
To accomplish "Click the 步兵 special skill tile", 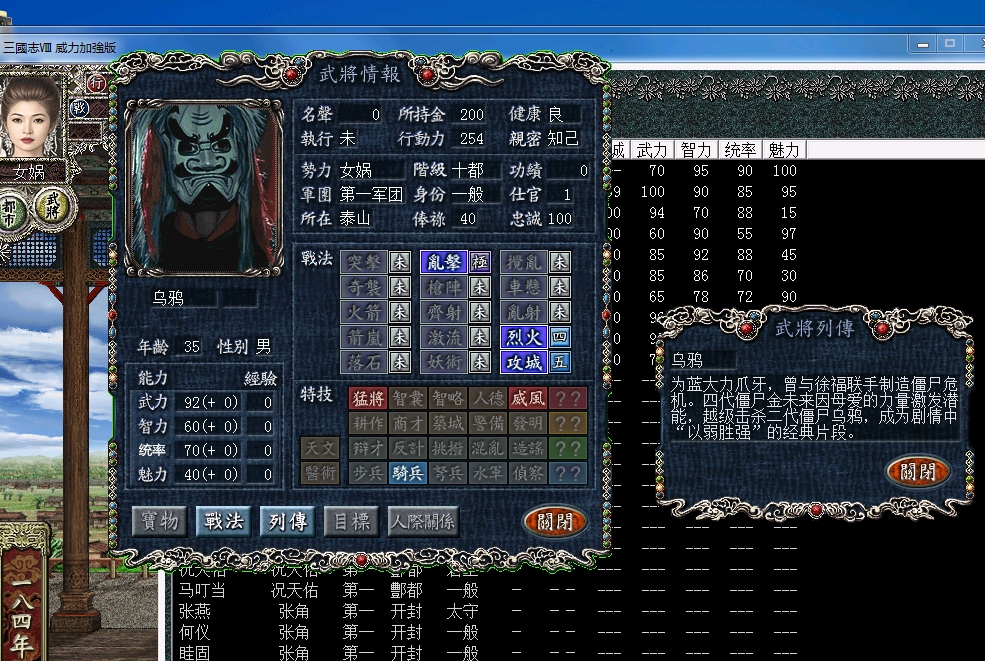I will [x=368, y=473].
